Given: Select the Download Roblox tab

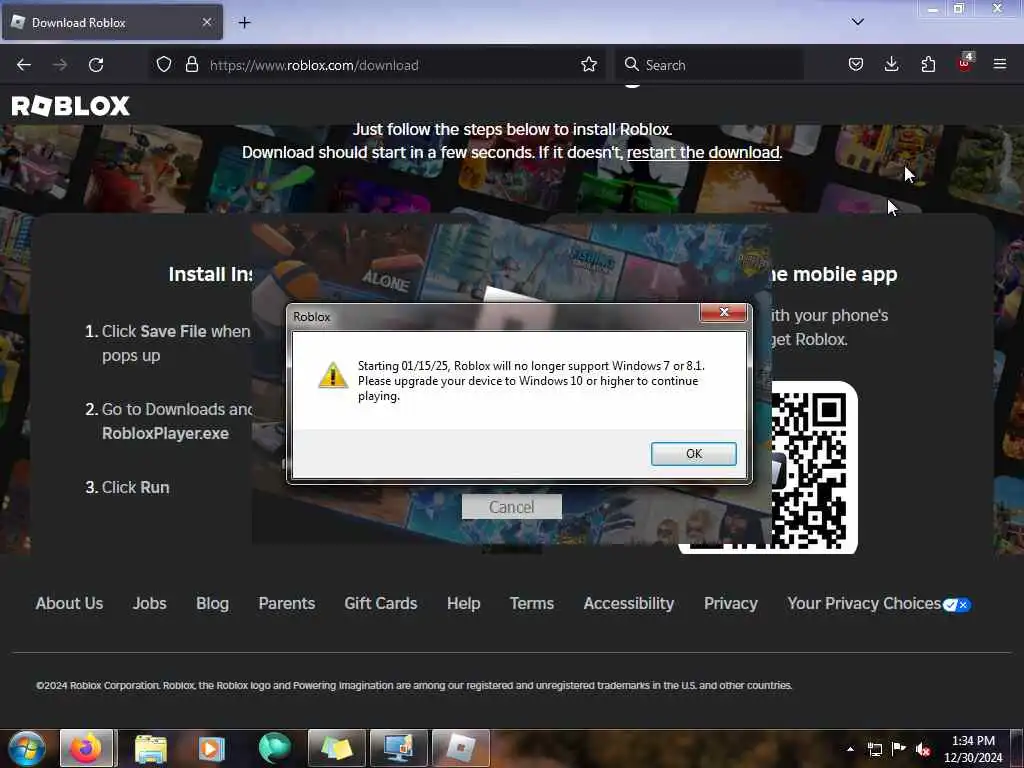Looking at the screenshot, I should (112, 22).
